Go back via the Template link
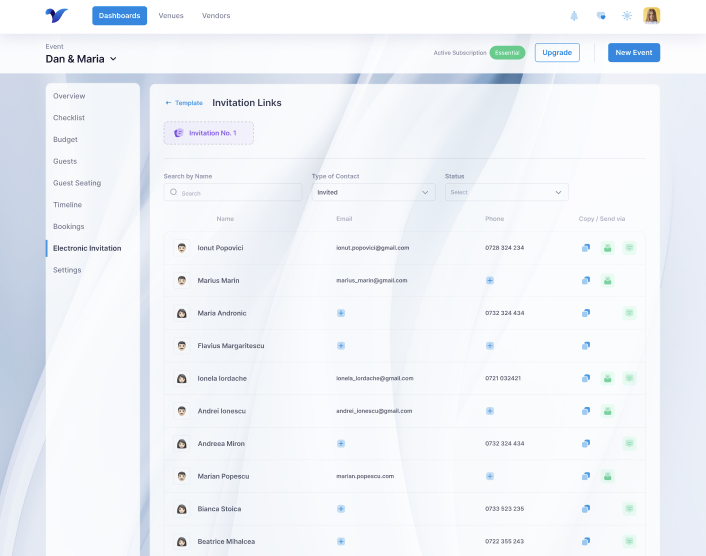This screenshot has height=556, width=706. [x=184, y=103]
